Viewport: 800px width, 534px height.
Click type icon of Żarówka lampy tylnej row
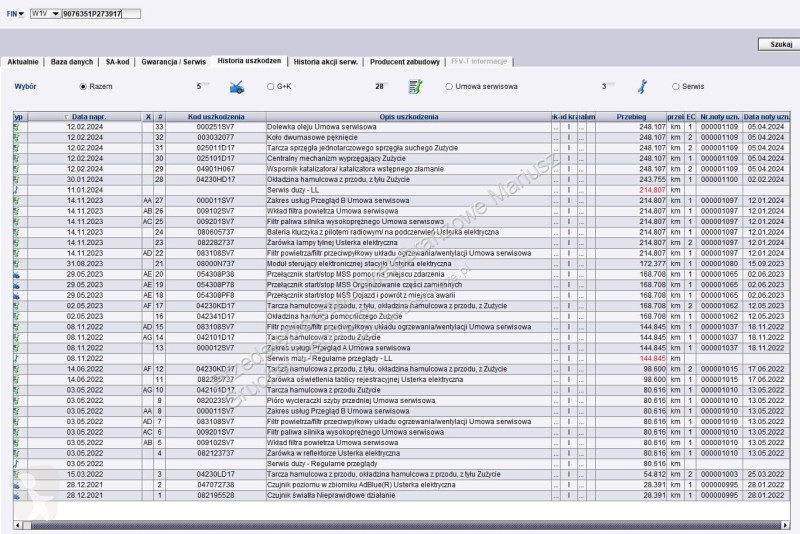pyautogui.click(x=16, y=243)
